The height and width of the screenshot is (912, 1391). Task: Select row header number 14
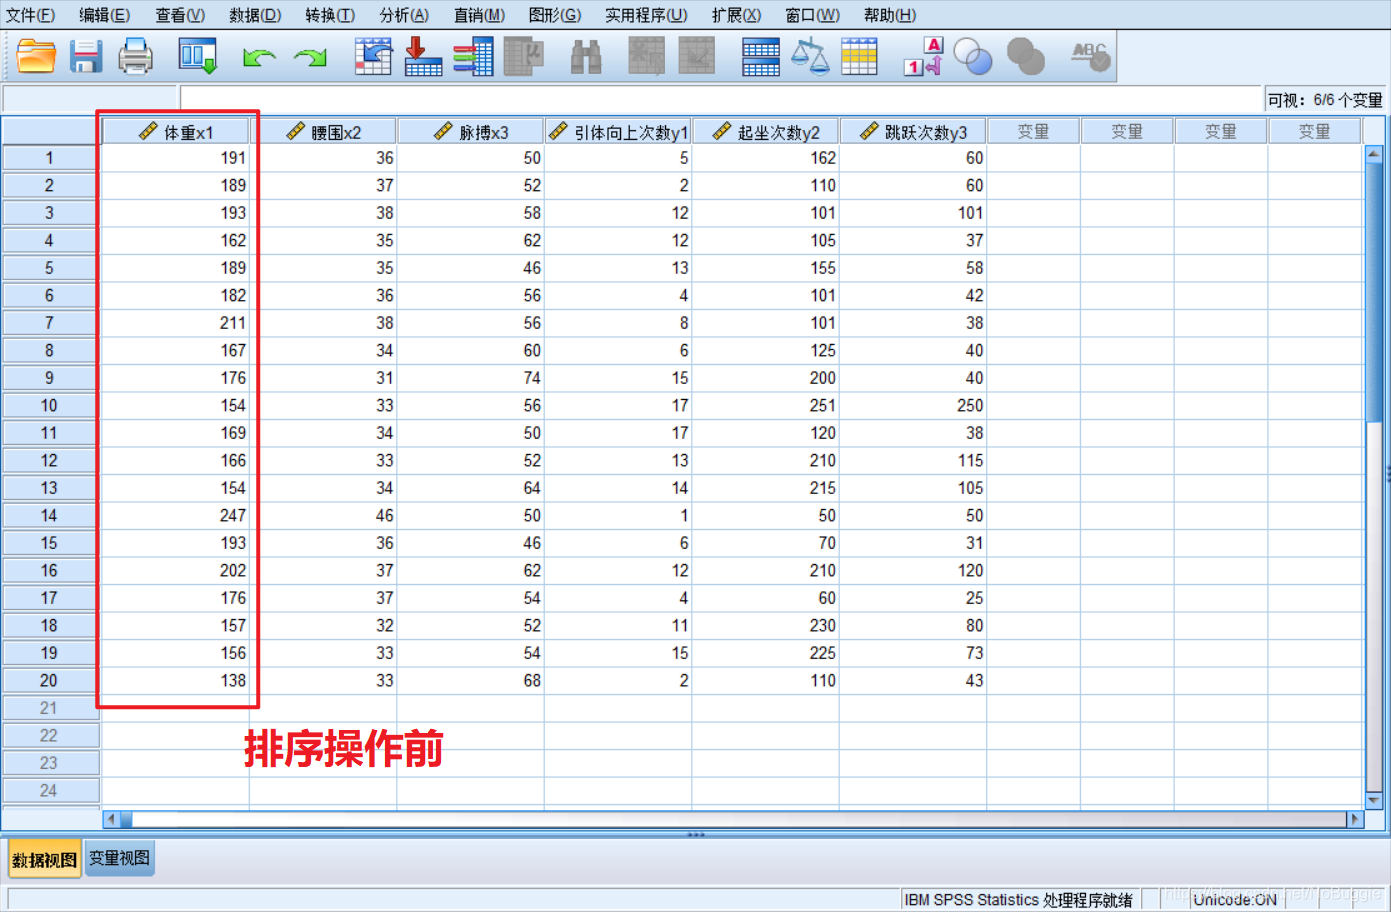(x=50, y=515)
